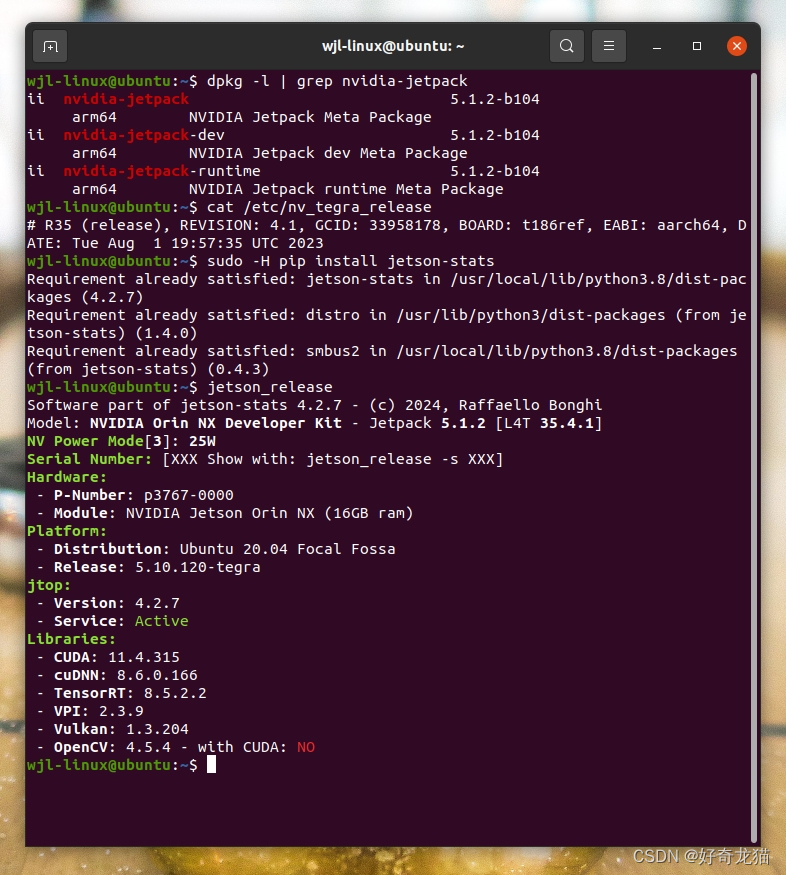The width and height of the screenshot is (786, 875).
Task: Click the 'Hardware:' heading
Action: (67, 477)
